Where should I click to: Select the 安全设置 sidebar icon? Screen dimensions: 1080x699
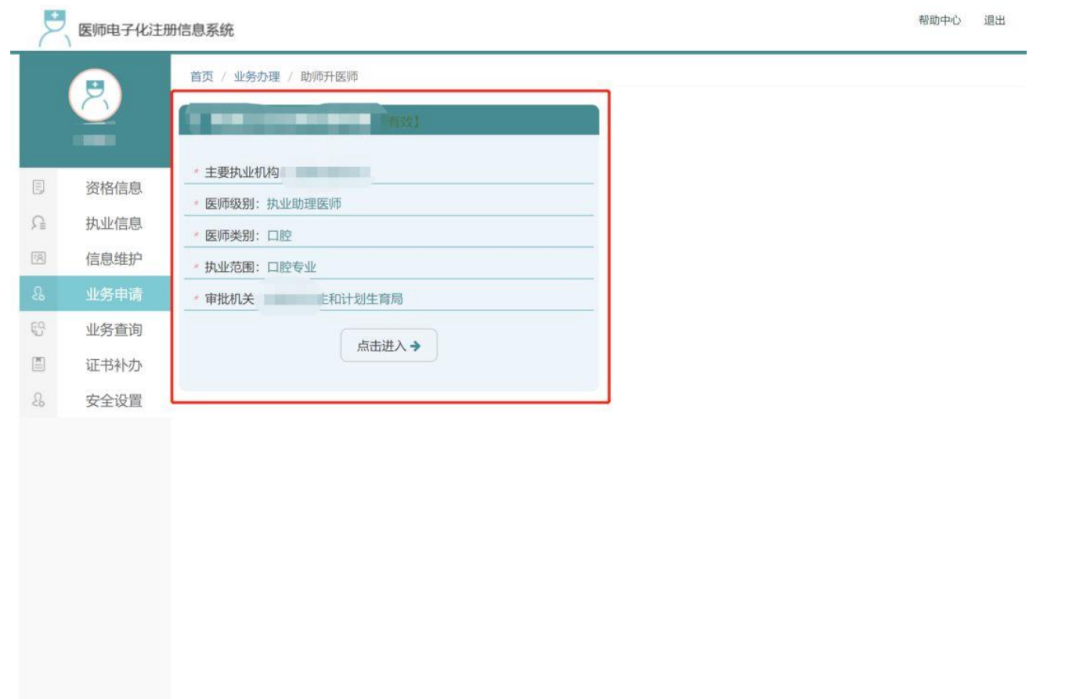[x=37, y=400]
